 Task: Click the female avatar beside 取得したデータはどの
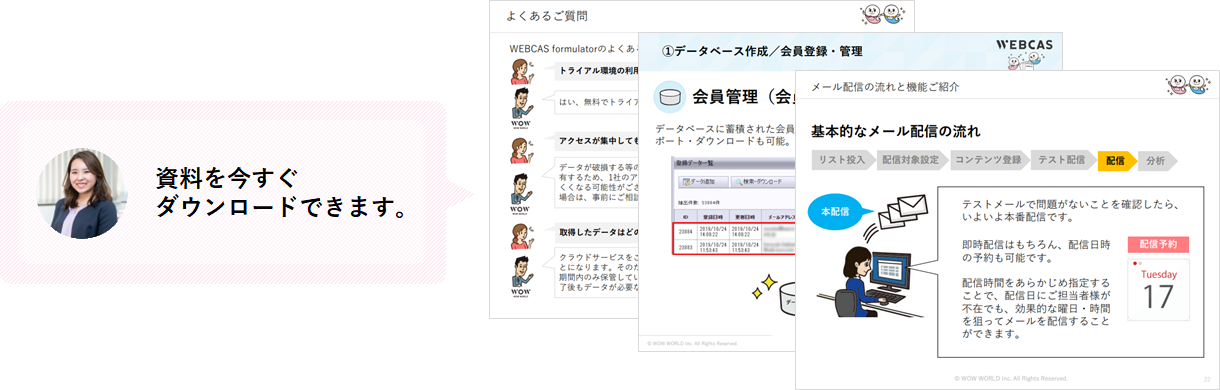pos(522,236)
